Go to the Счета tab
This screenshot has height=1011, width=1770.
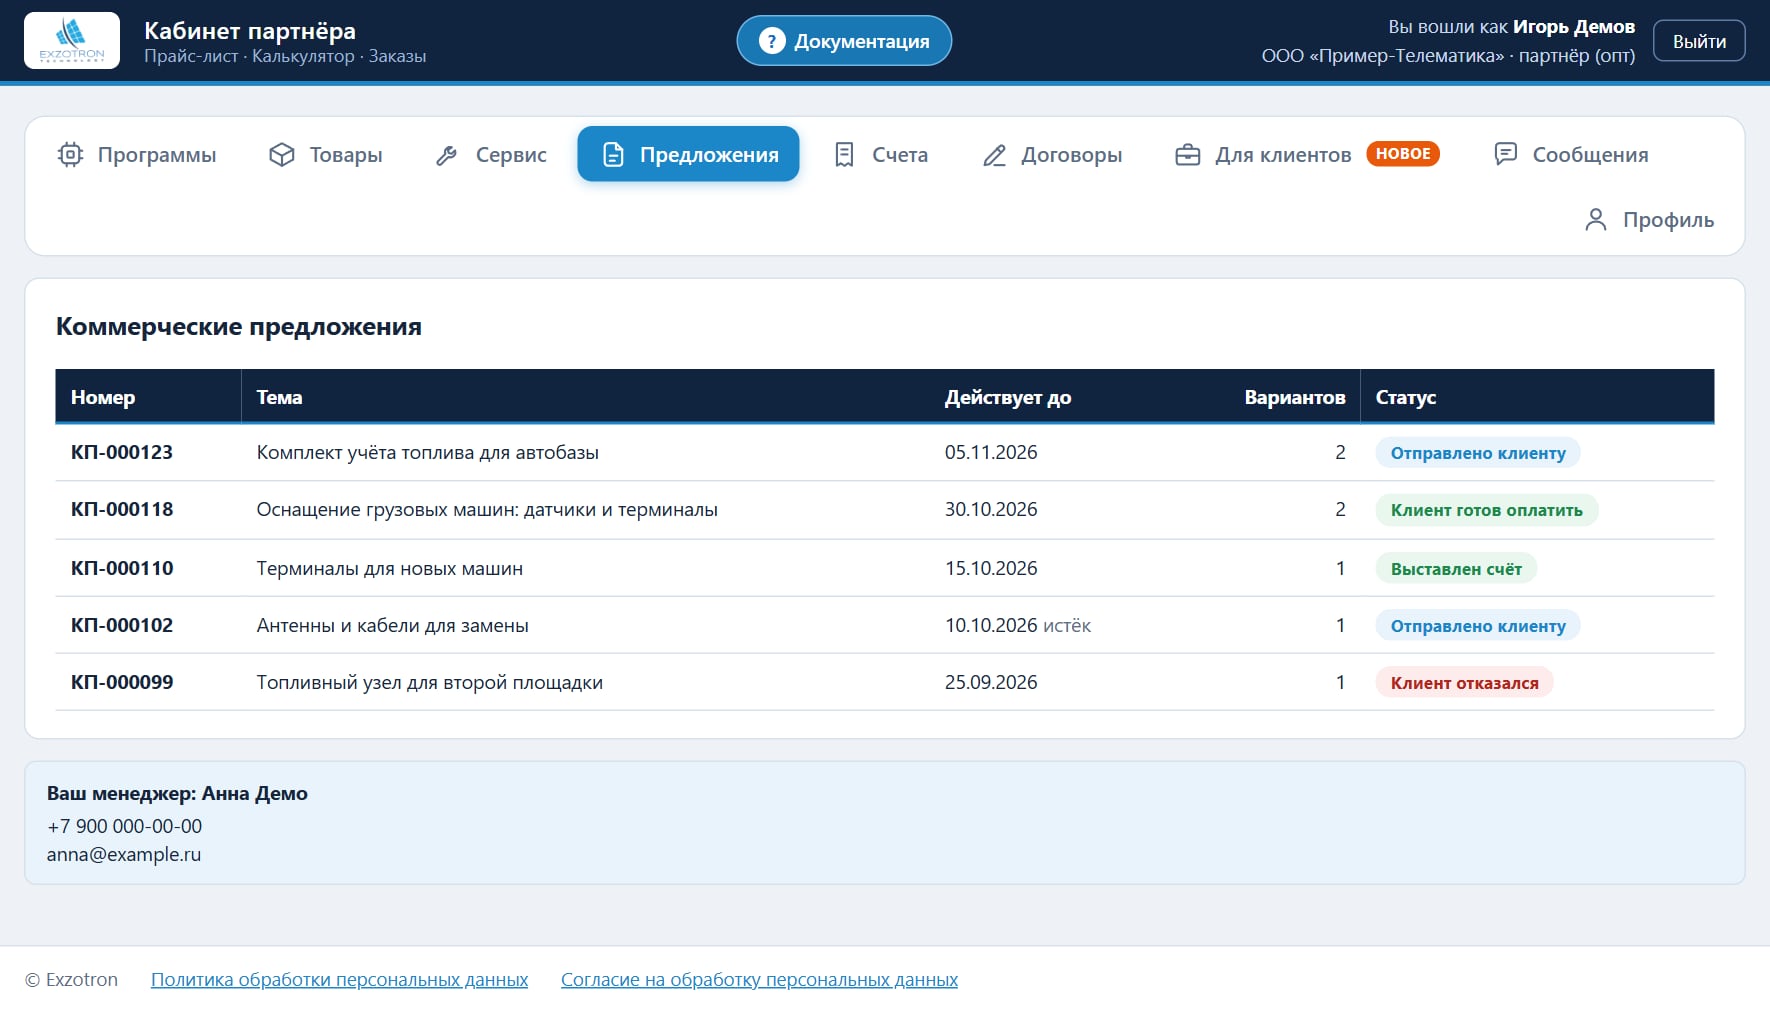click(881, 155)
